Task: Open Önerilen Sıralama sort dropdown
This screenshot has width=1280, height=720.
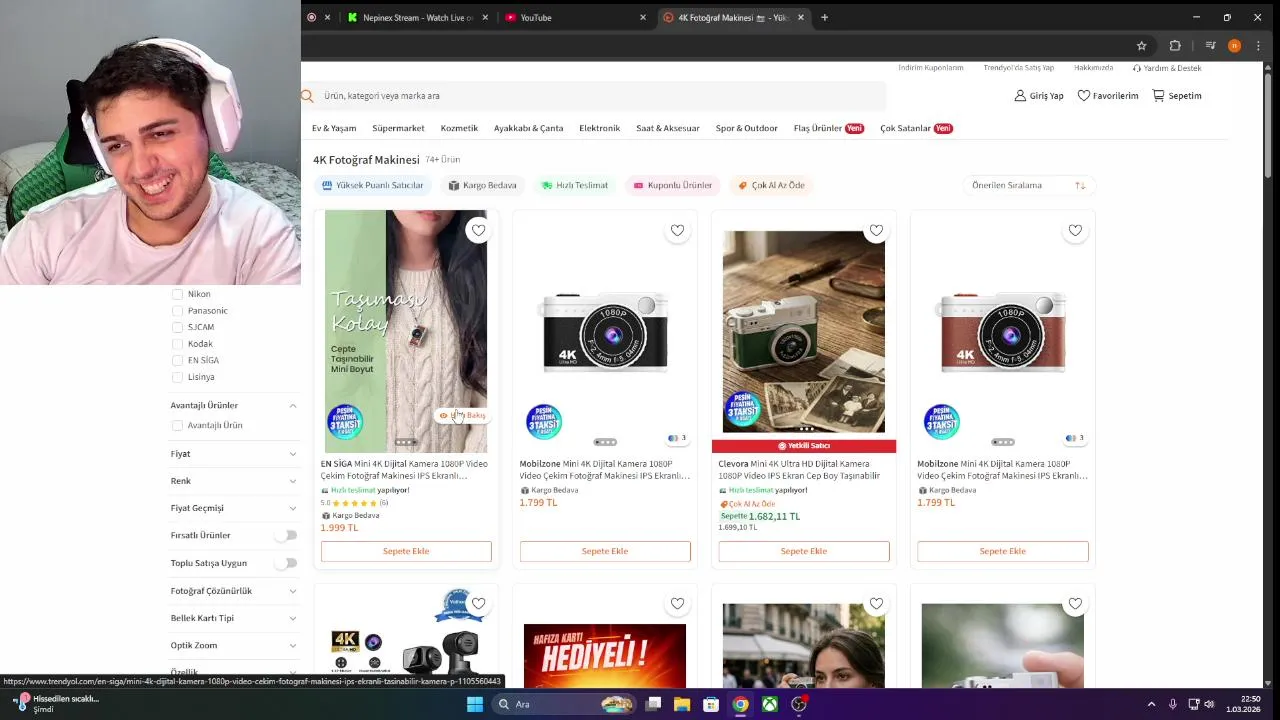Action: (1028, 185)
